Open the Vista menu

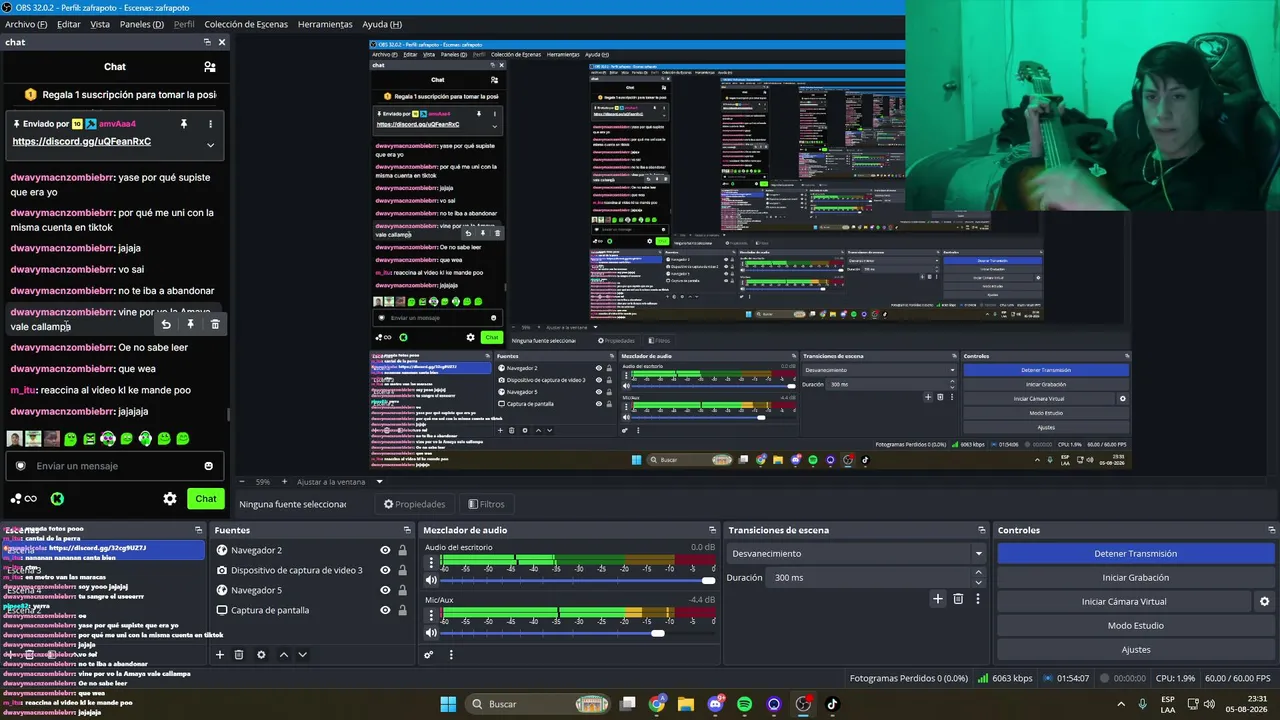click(100, 24)
